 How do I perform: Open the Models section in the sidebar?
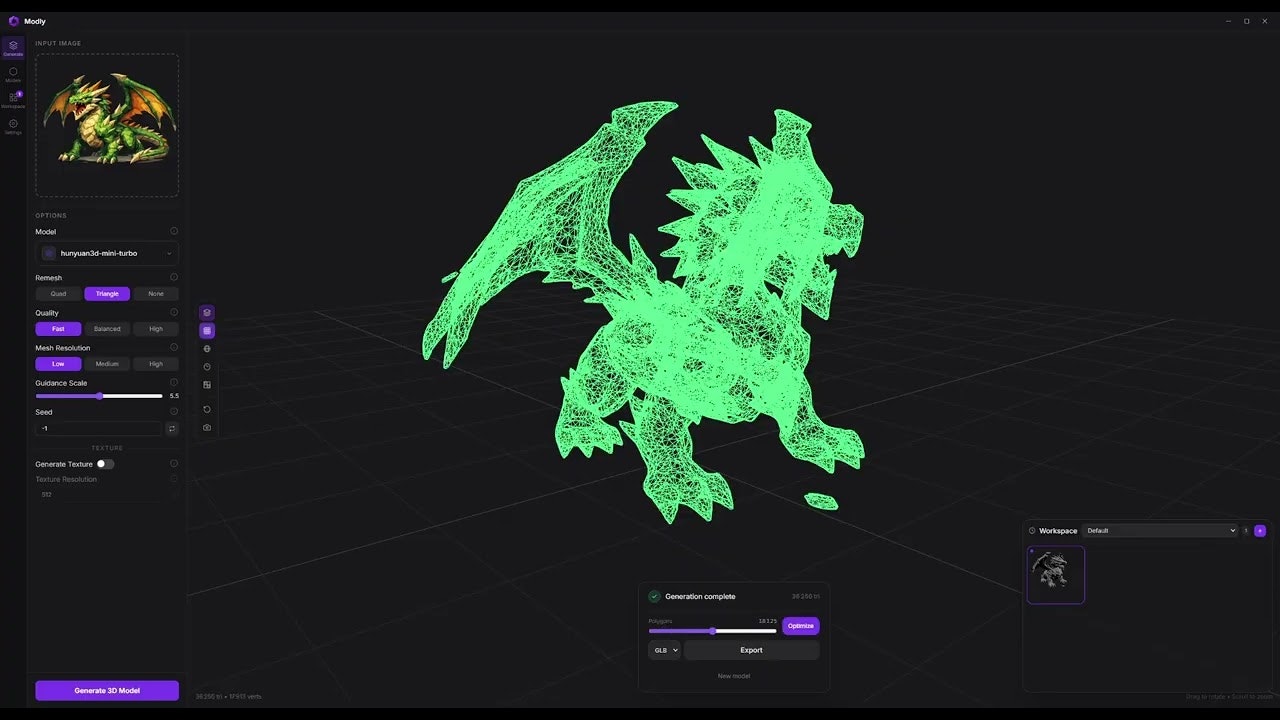click(x=13, y=75)
